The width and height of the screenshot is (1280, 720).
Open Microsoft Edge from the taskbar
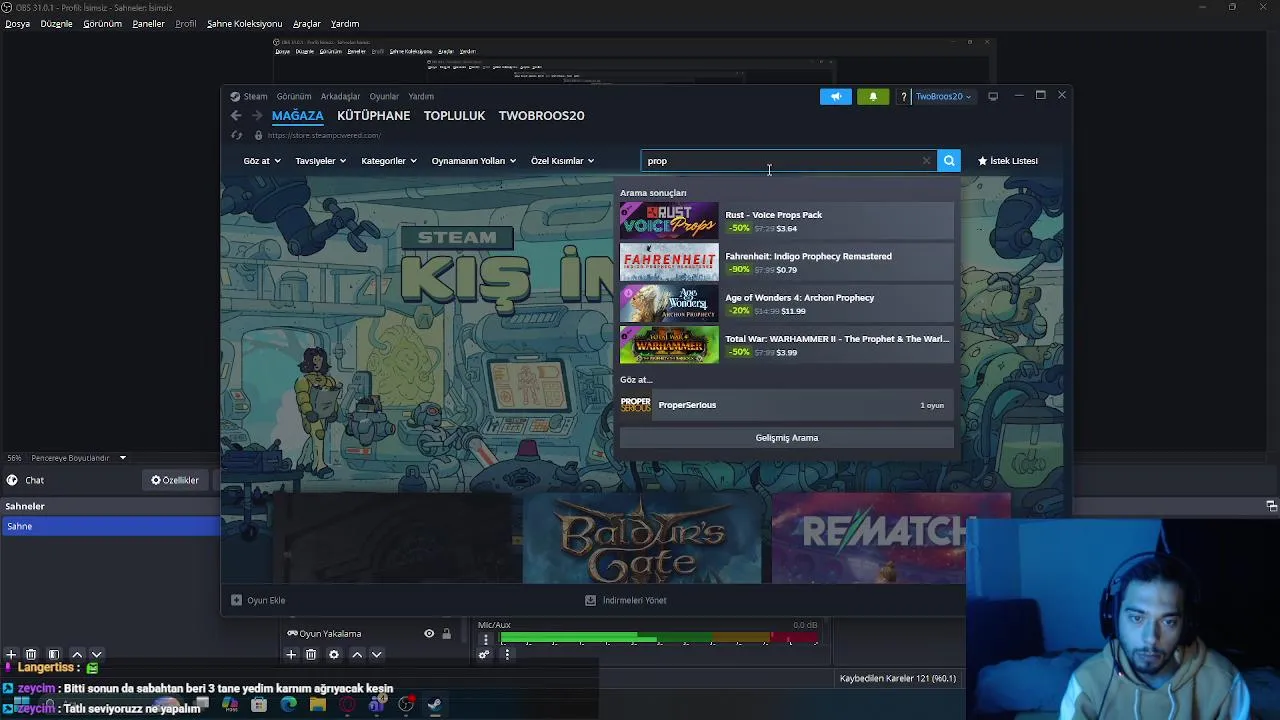(289, 705)
